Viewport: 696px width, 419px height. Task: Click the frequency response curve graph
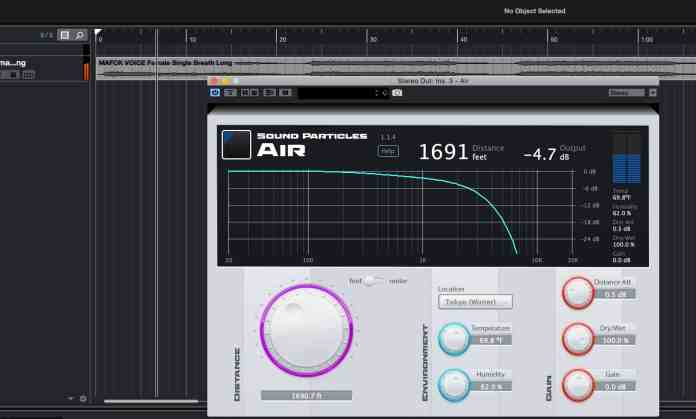400,212
